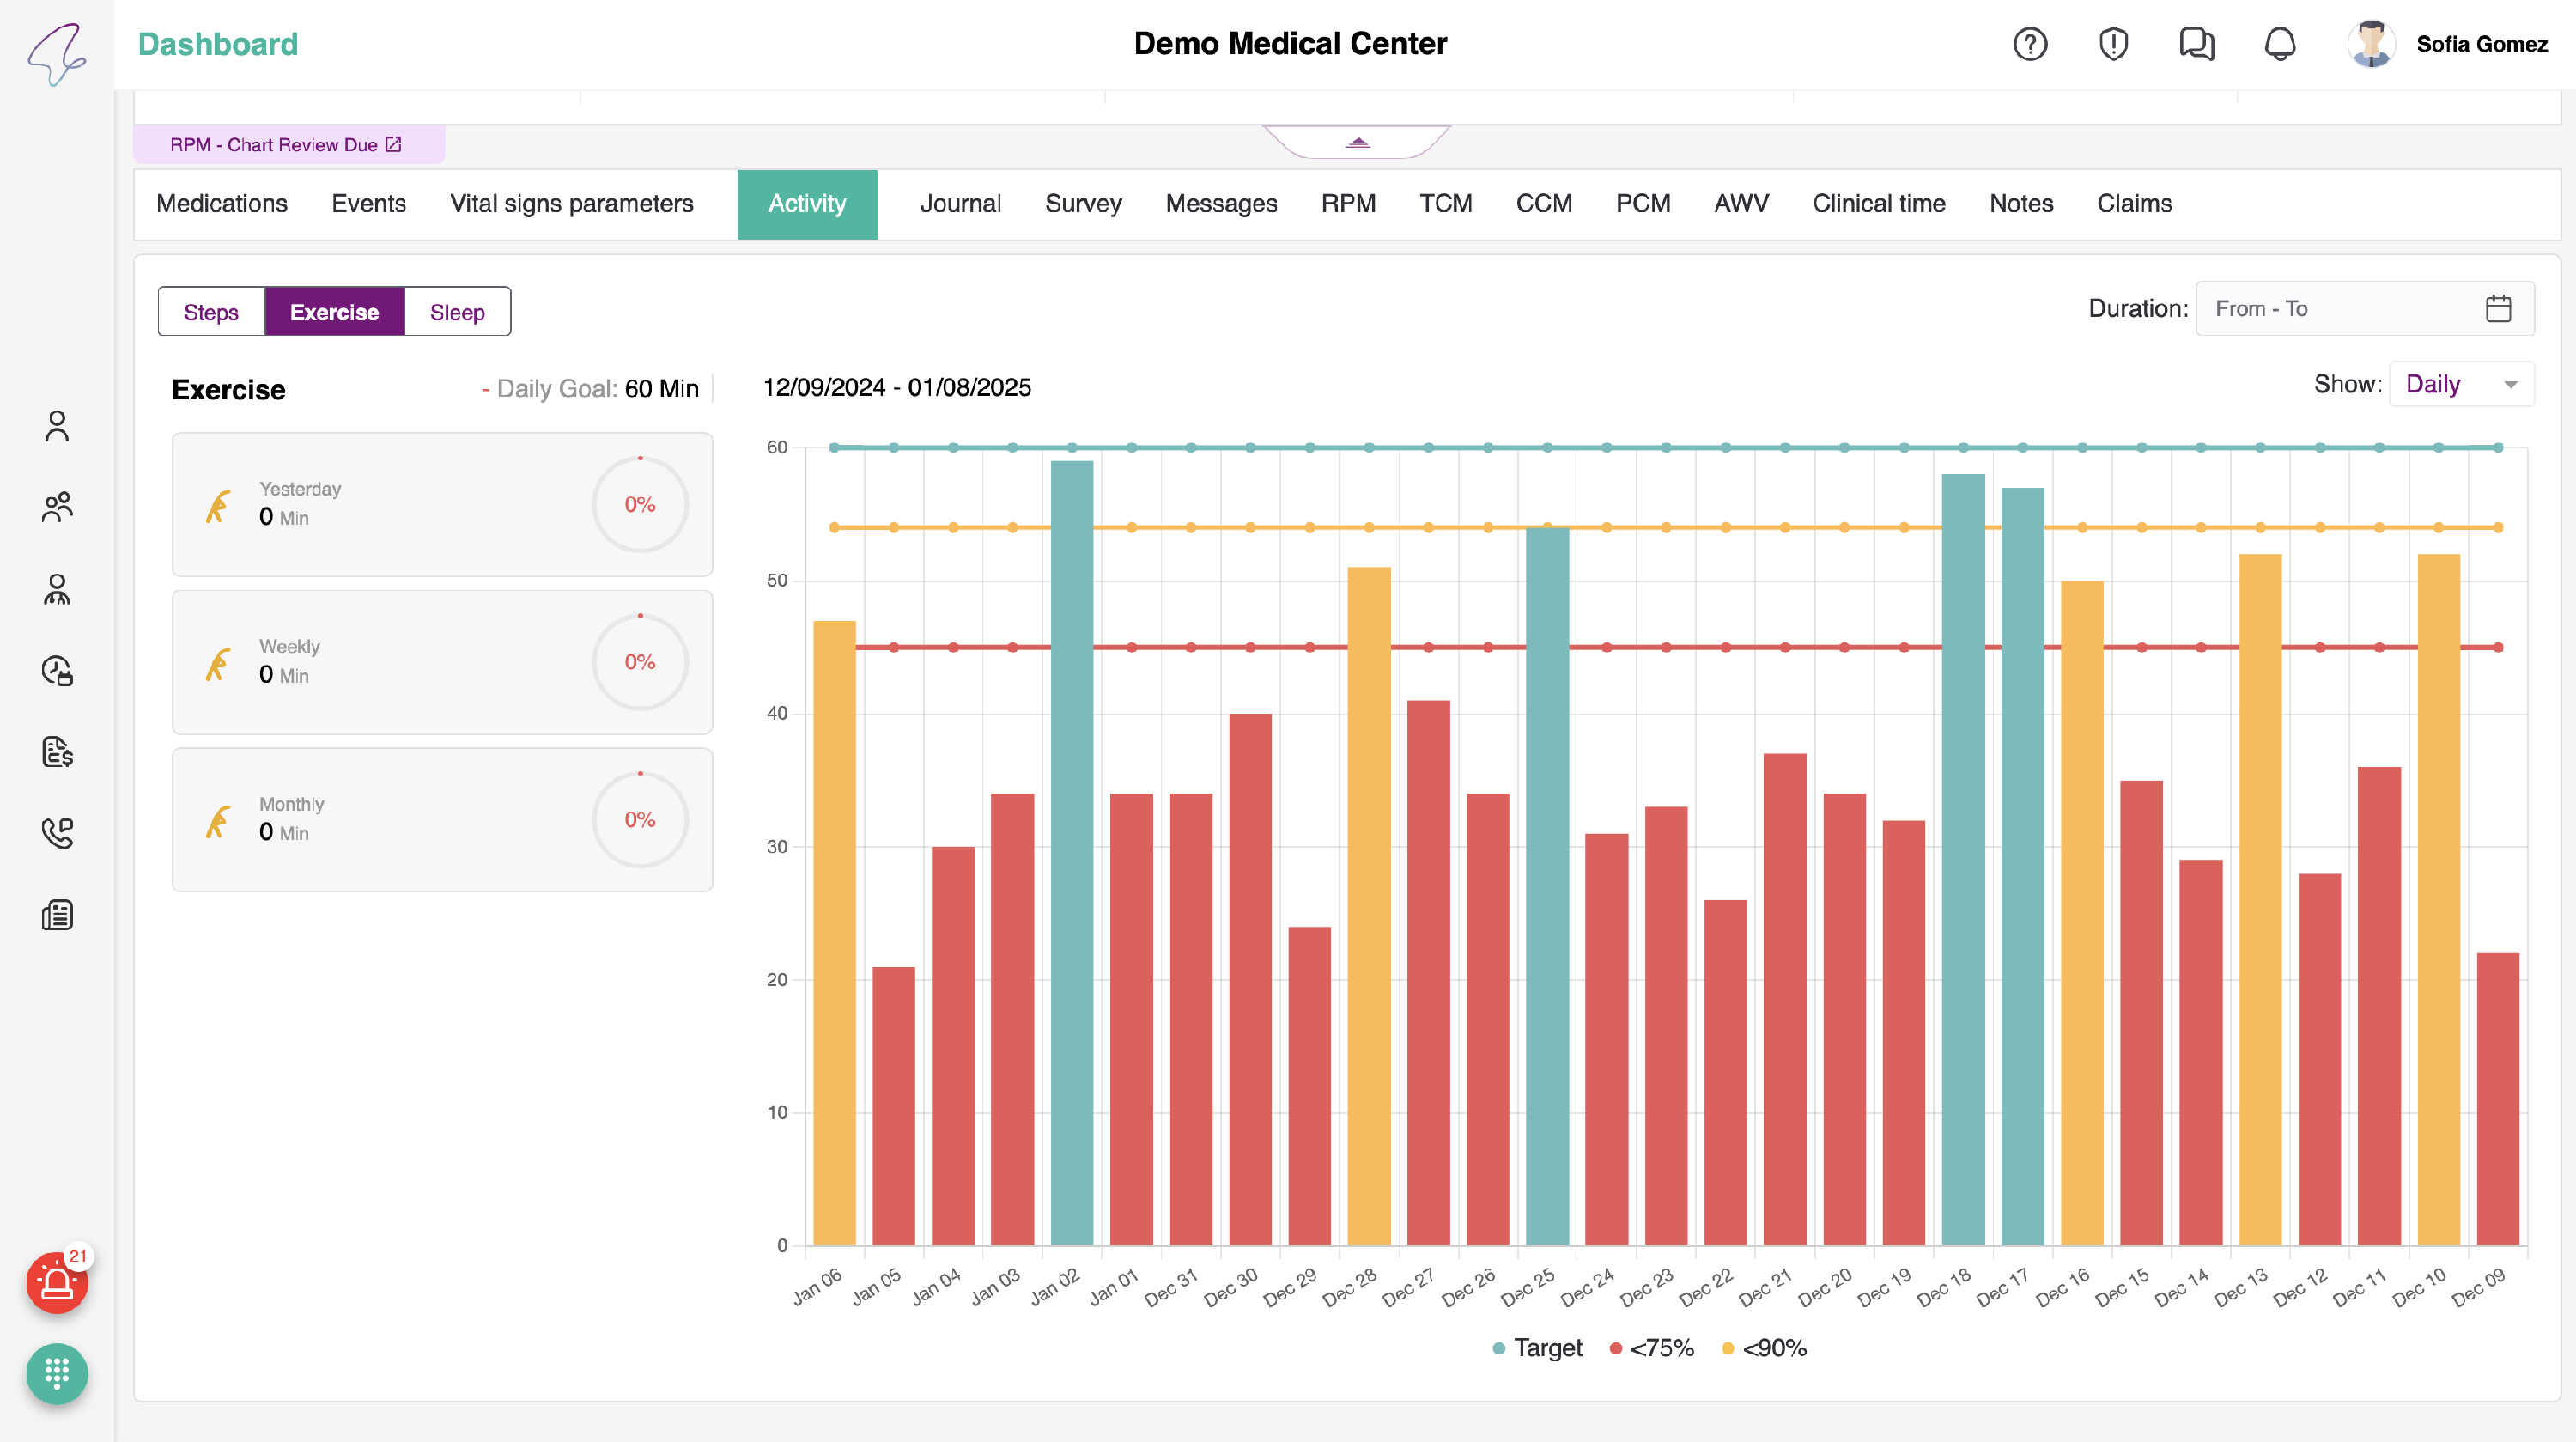Open the help question mark icon
2576x1442 pixels.
click(2029, 44)
